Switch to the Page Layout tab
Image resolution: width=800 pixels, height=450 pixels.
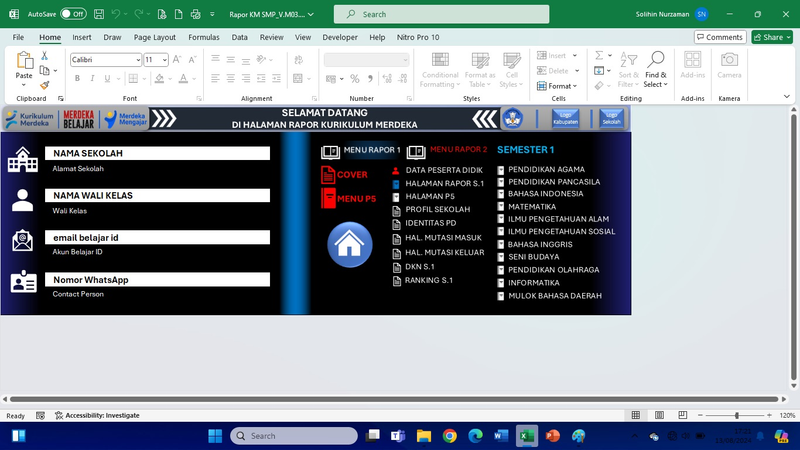pyautogui.click(x=155, y=37)
